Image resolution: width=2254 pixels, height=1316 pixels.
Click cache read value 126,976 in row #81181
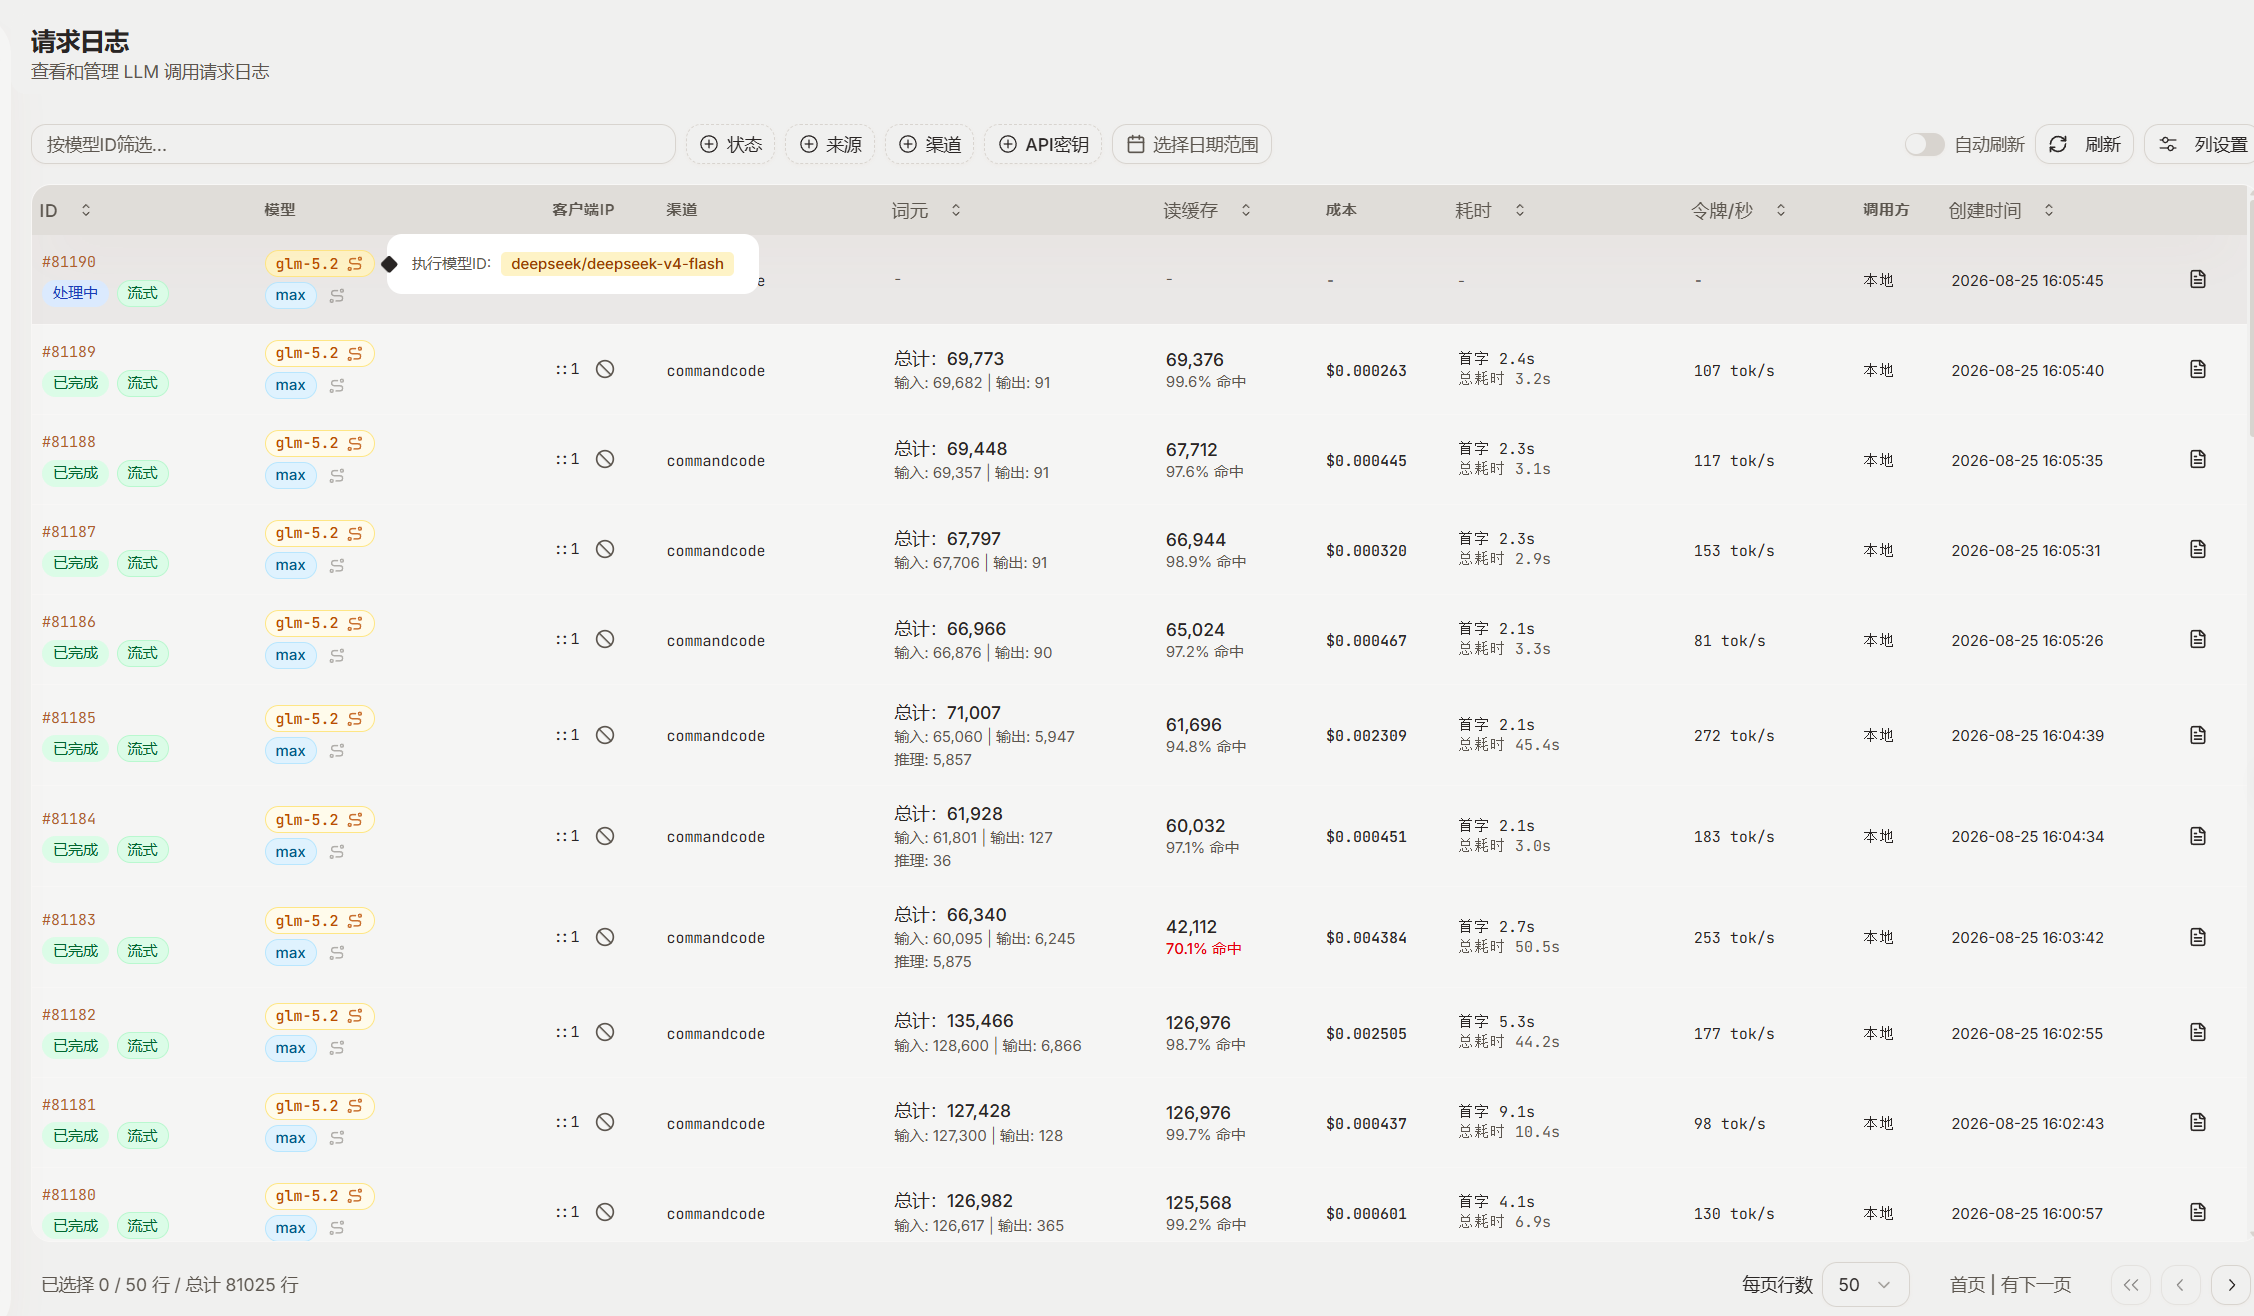click(1198, 1112)
